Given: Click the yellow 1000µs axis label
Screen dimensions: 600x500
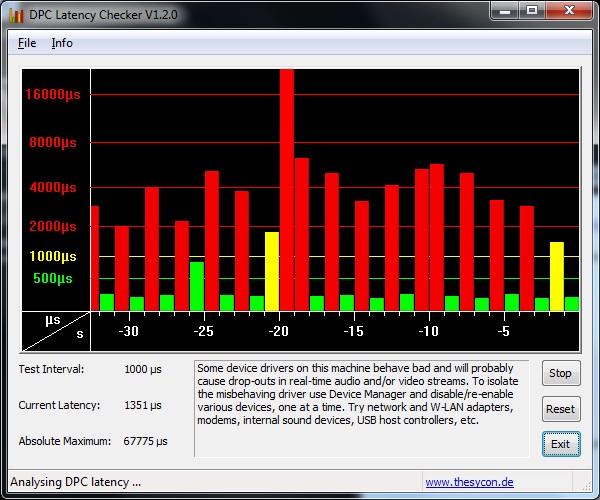Looking at the screenshot, I should click(x=53, y=256).
